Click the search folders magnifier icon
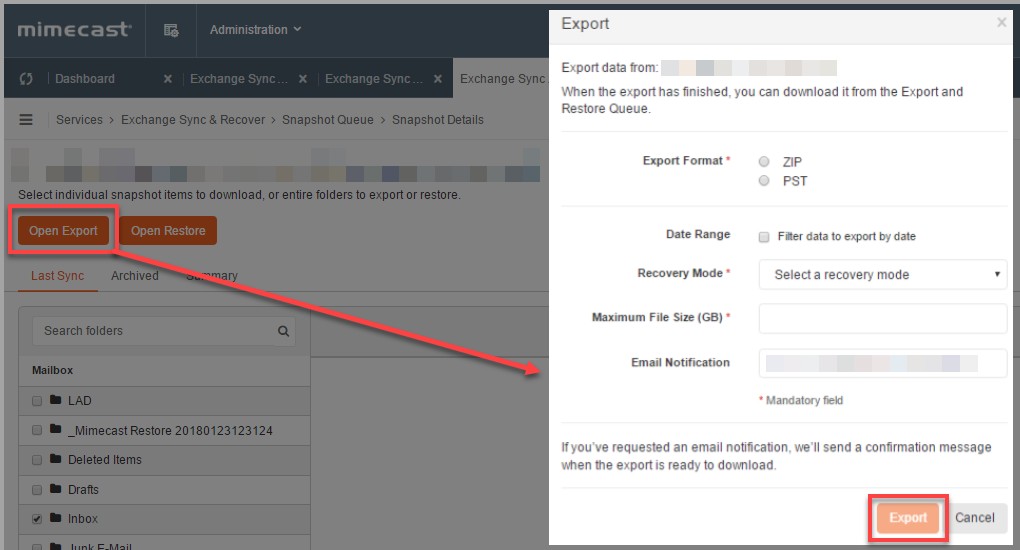The height and width of the screenshot is (550, 1020). [284, 331]
